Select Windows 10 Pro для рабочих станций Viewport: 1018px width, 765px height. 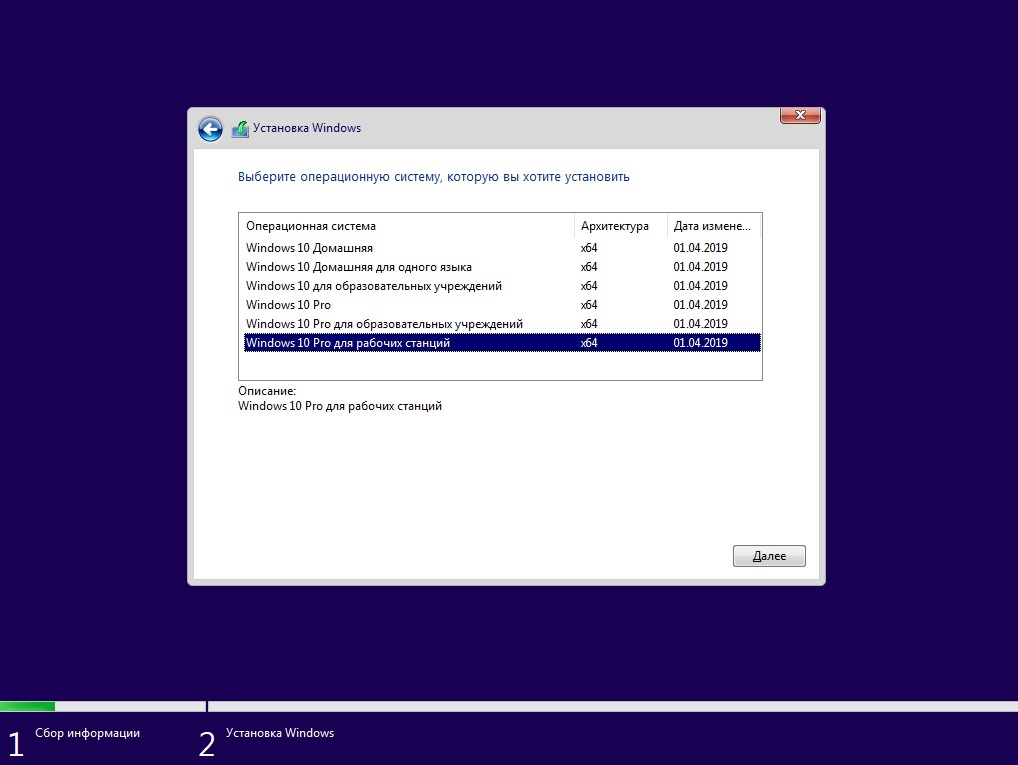(x=348, y=343)
